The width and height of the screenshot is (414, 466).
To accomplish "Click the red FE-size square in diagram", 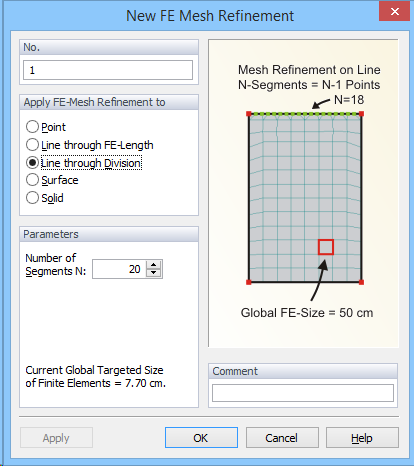I will [x=326, y=247].
